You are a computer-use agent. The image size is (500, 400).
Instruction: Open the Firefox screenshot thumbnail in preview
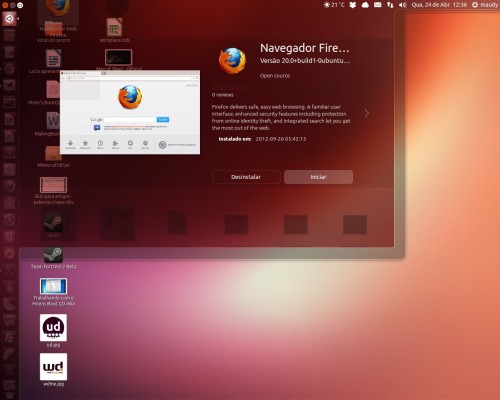tap(130, 112)
